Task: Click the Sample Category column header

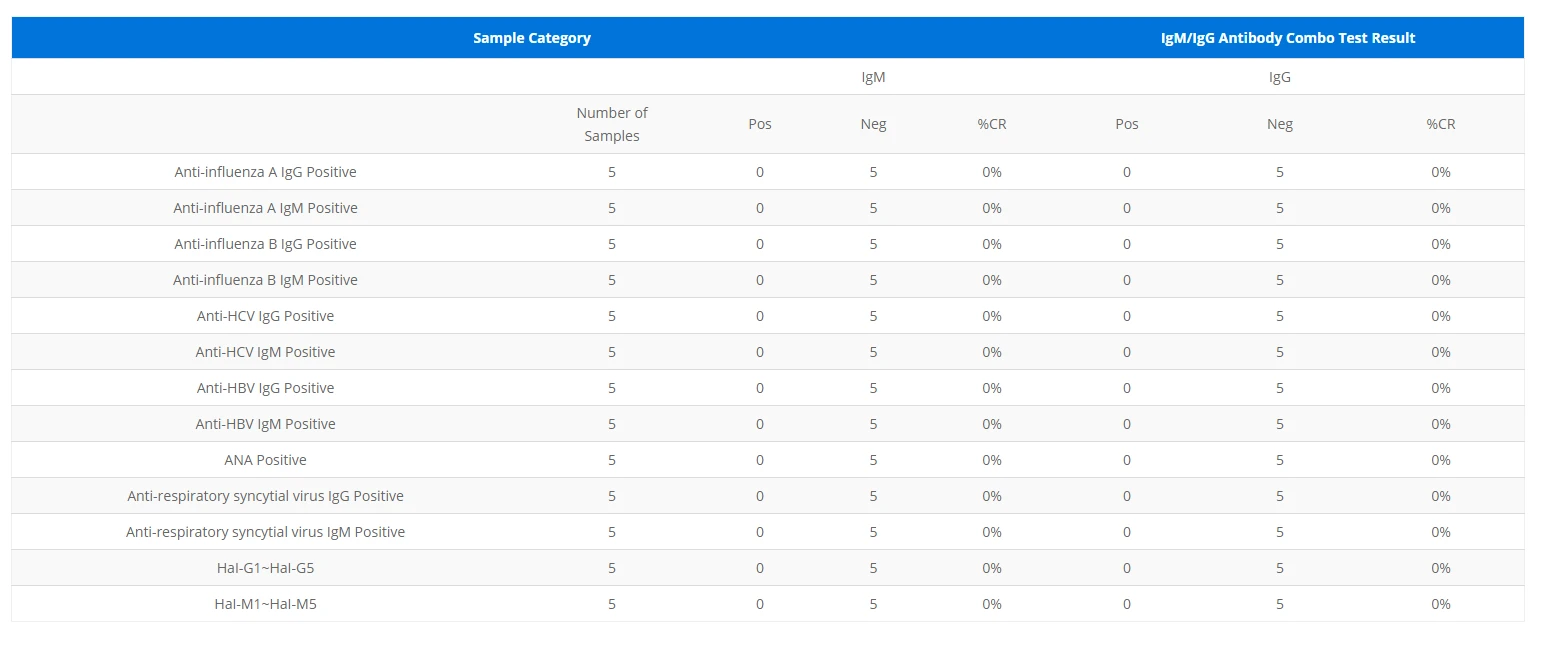Action: pyautogui.click(x=532, y=38)
